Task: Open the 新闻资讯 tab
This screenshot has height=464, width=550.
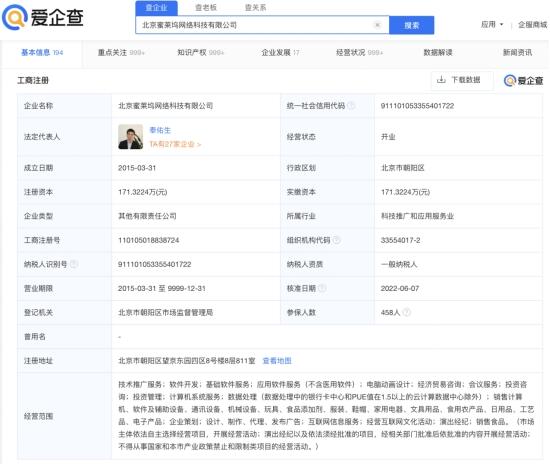Action: coord(517,53)
